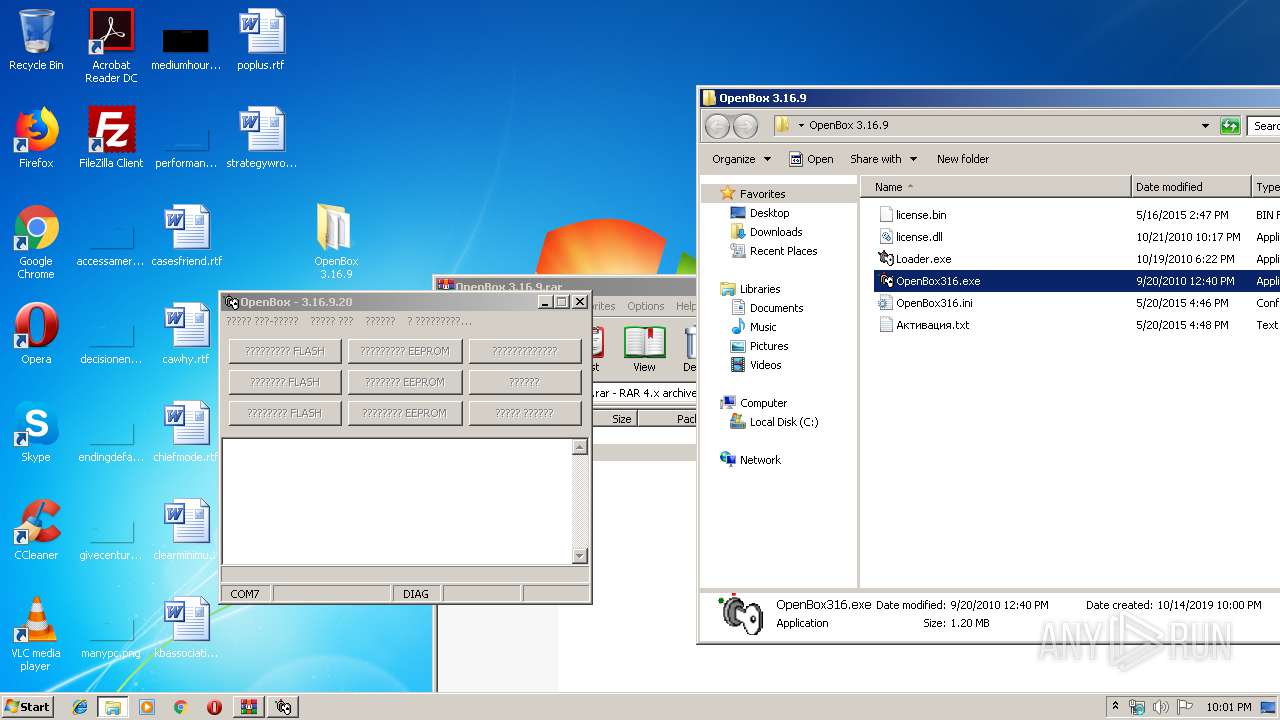Expand the Explorer address bar history dropdown

(1205, 126)
